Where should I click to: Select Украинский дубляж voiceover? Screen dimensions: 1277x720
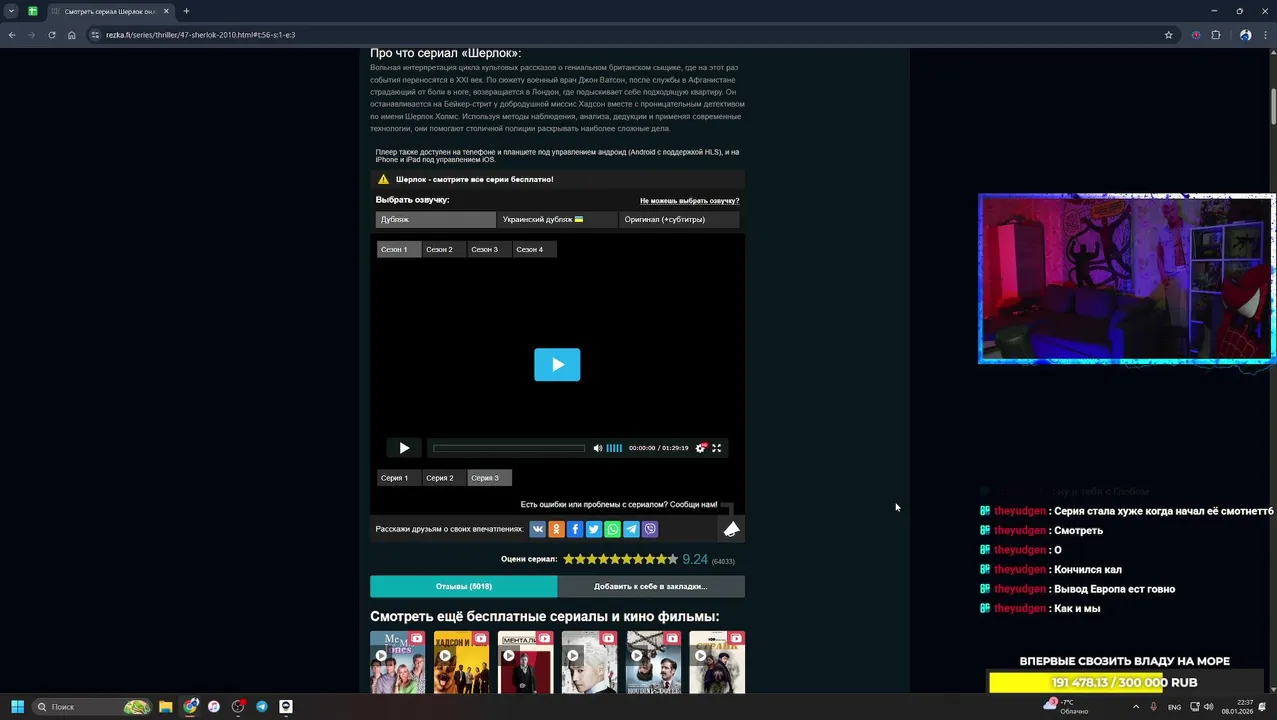(557, 219)
